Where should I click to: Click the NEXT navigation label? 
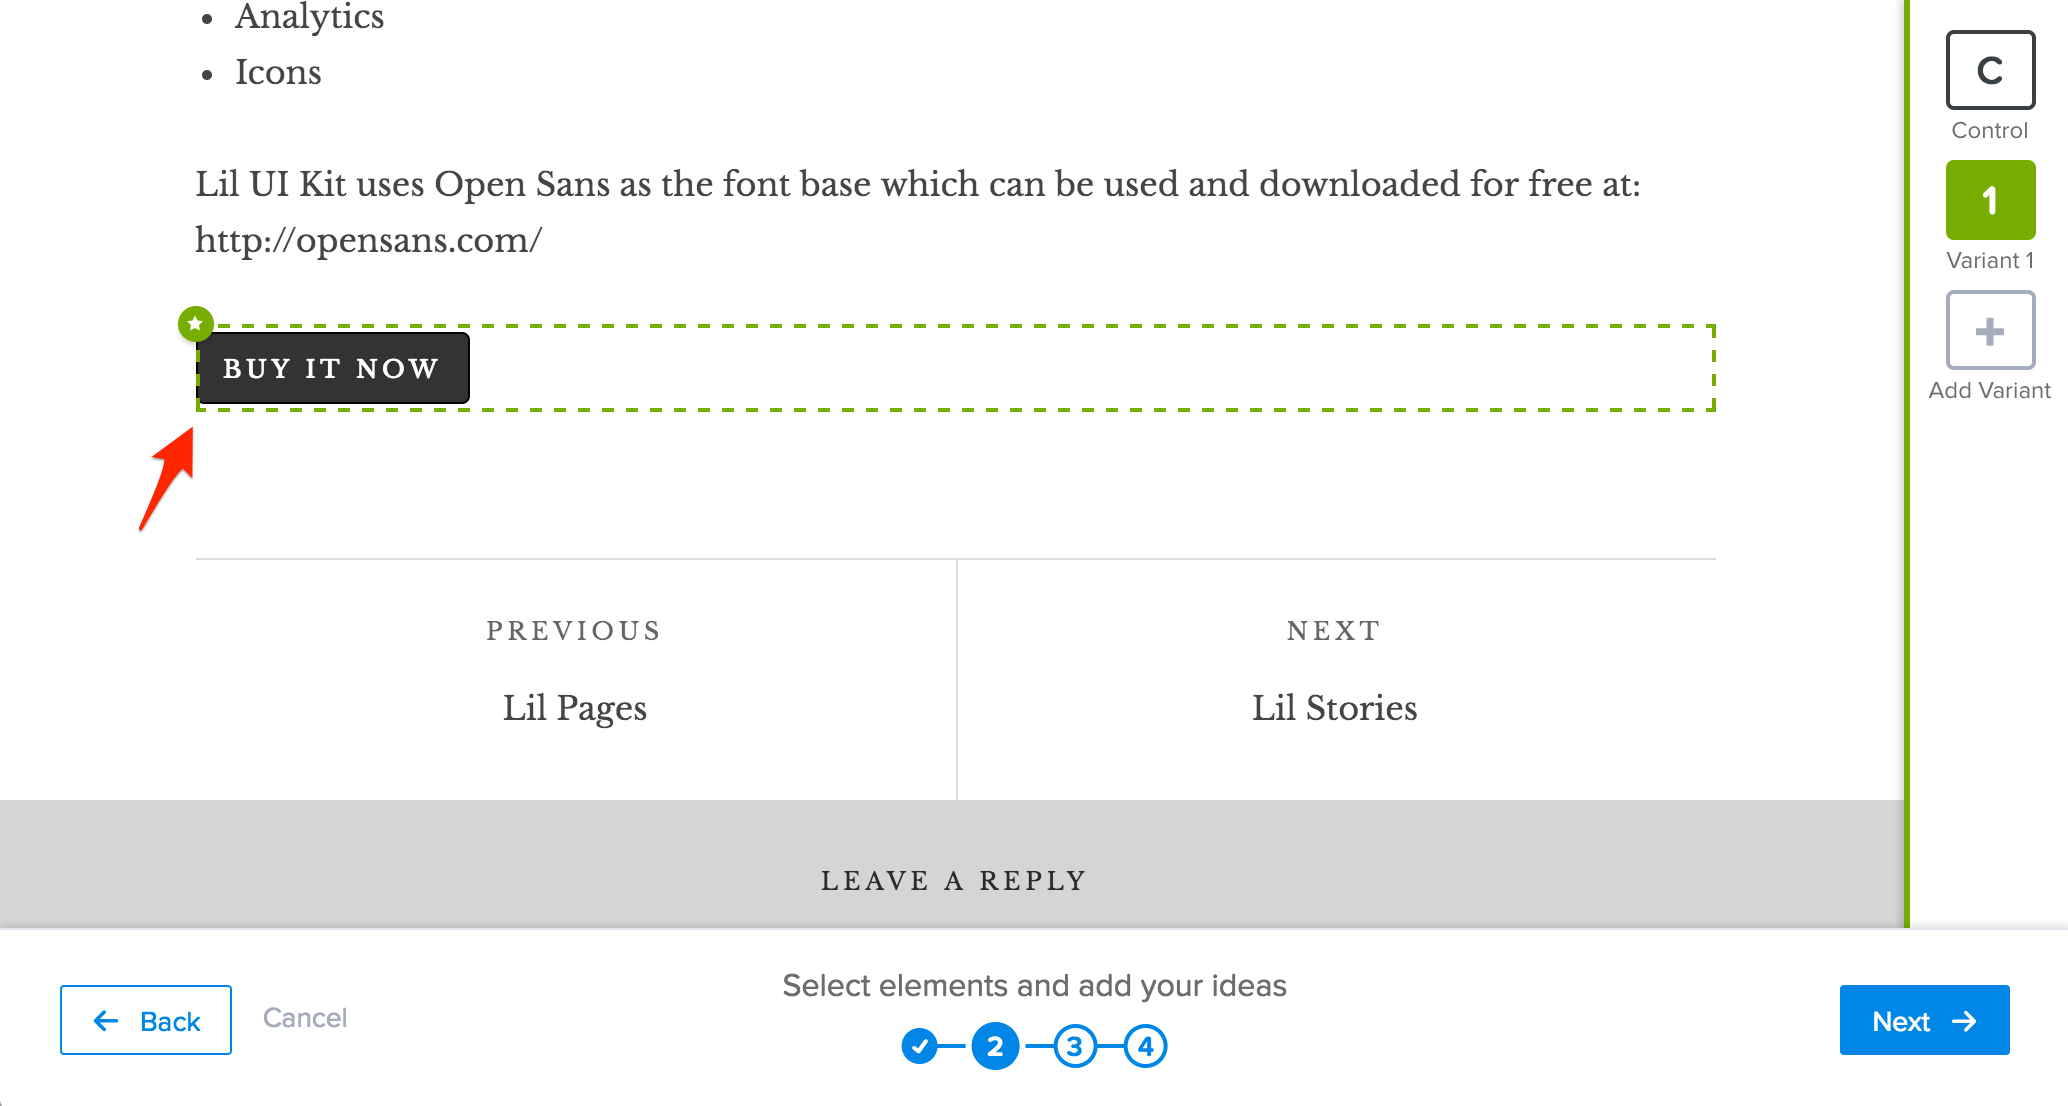[x=1333, y=631]
